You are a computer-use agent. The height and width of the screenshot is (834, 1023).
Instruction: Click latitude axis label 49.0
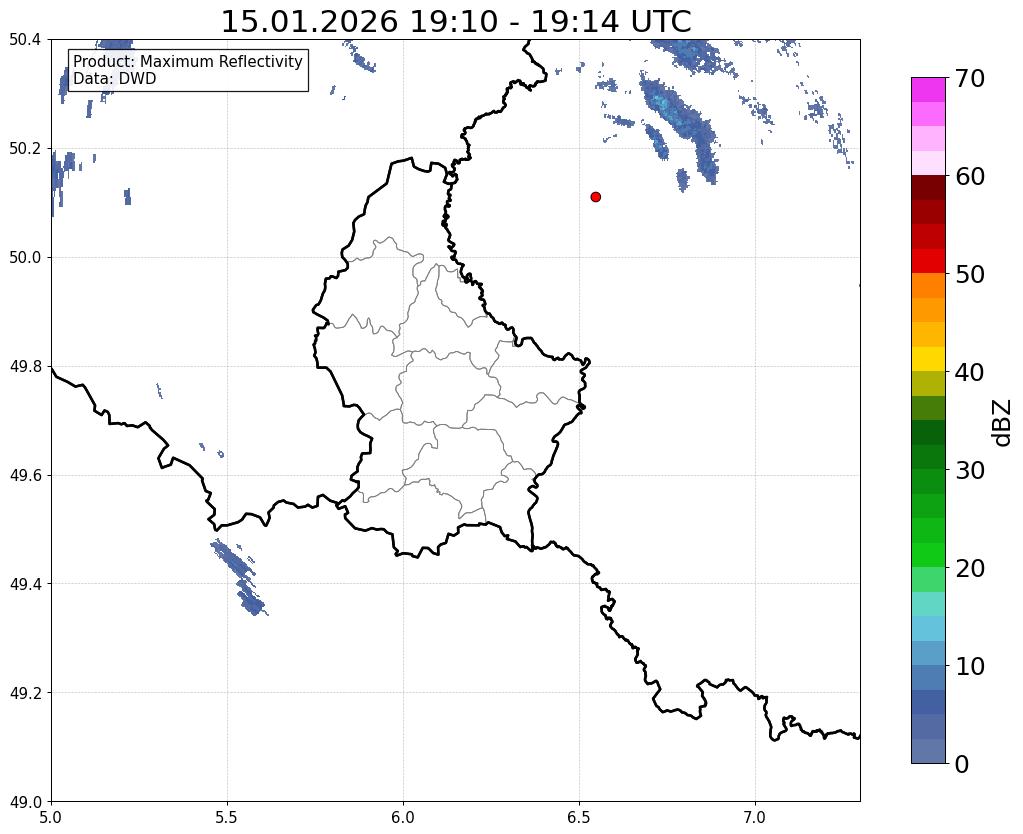click(25, 802)
